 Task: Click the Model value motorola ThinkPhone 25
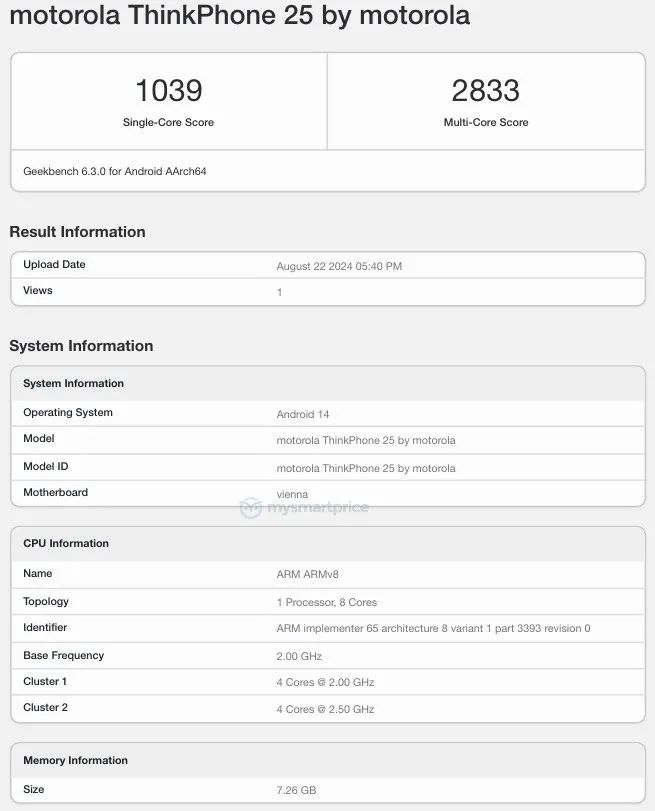tap(366, 440)
